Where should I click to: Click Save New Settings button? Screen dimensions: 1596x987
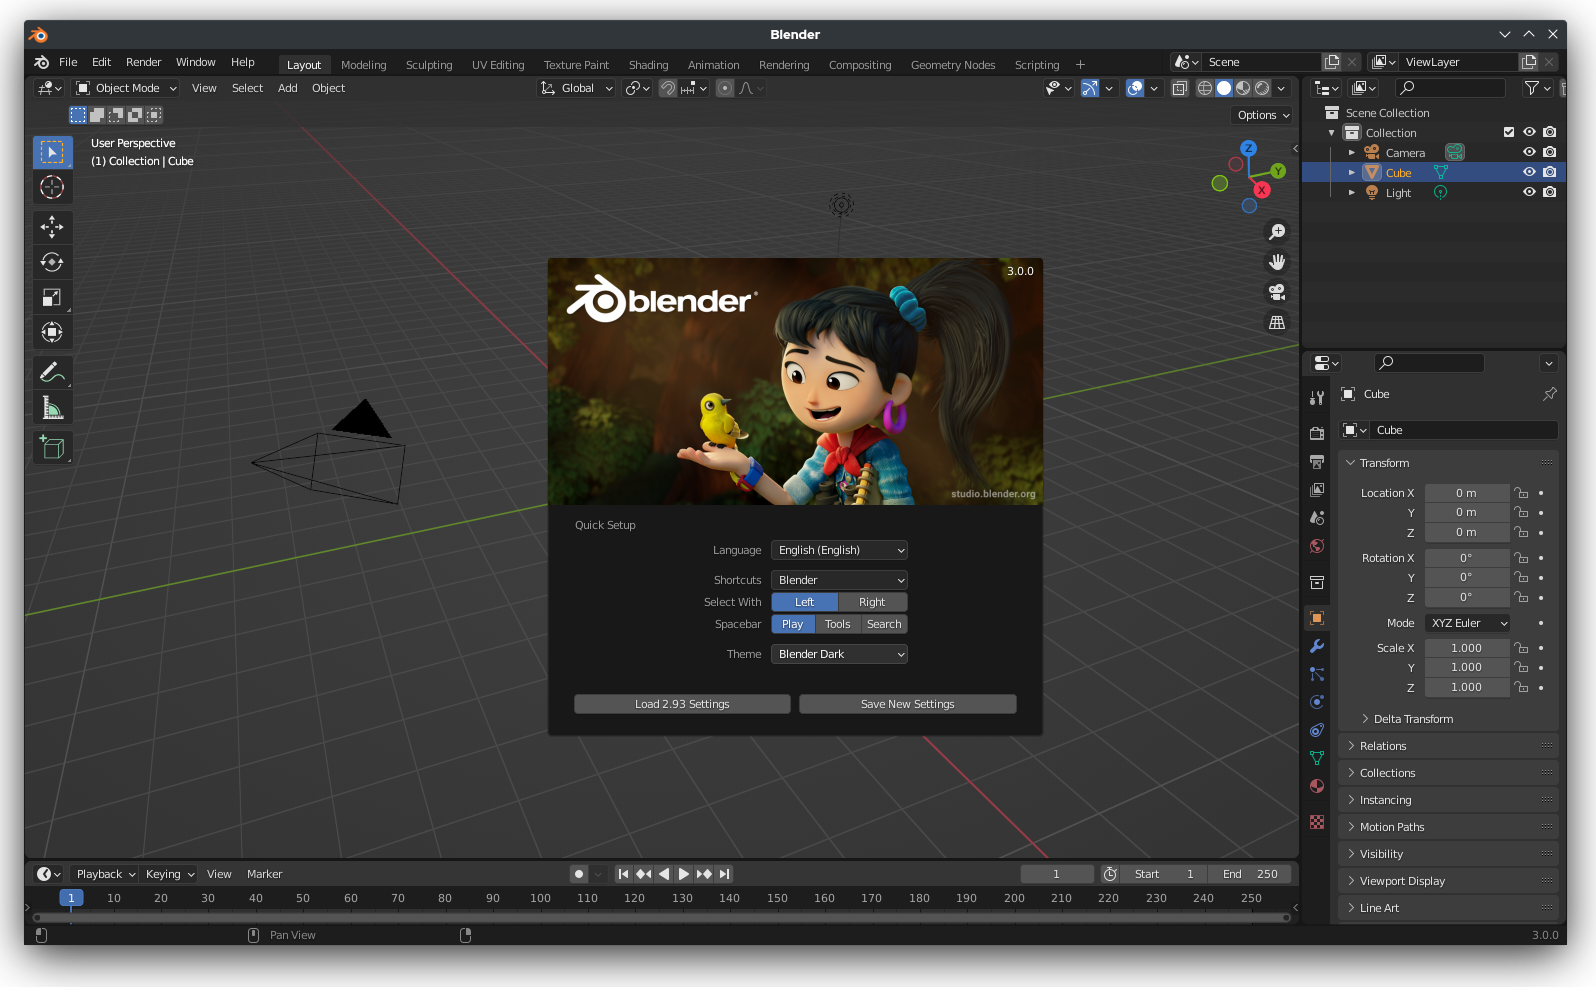907,704
